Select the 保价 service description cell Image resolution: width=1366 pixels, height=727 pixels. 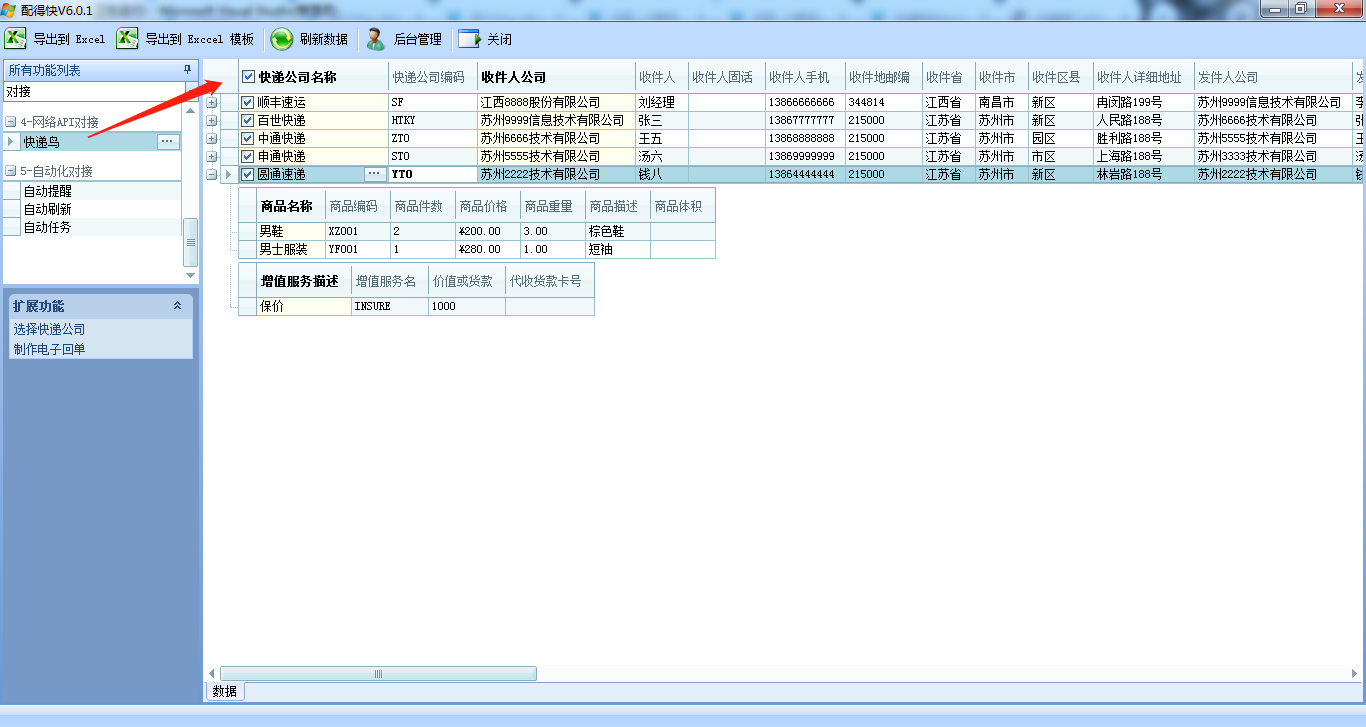coord(304,306)
